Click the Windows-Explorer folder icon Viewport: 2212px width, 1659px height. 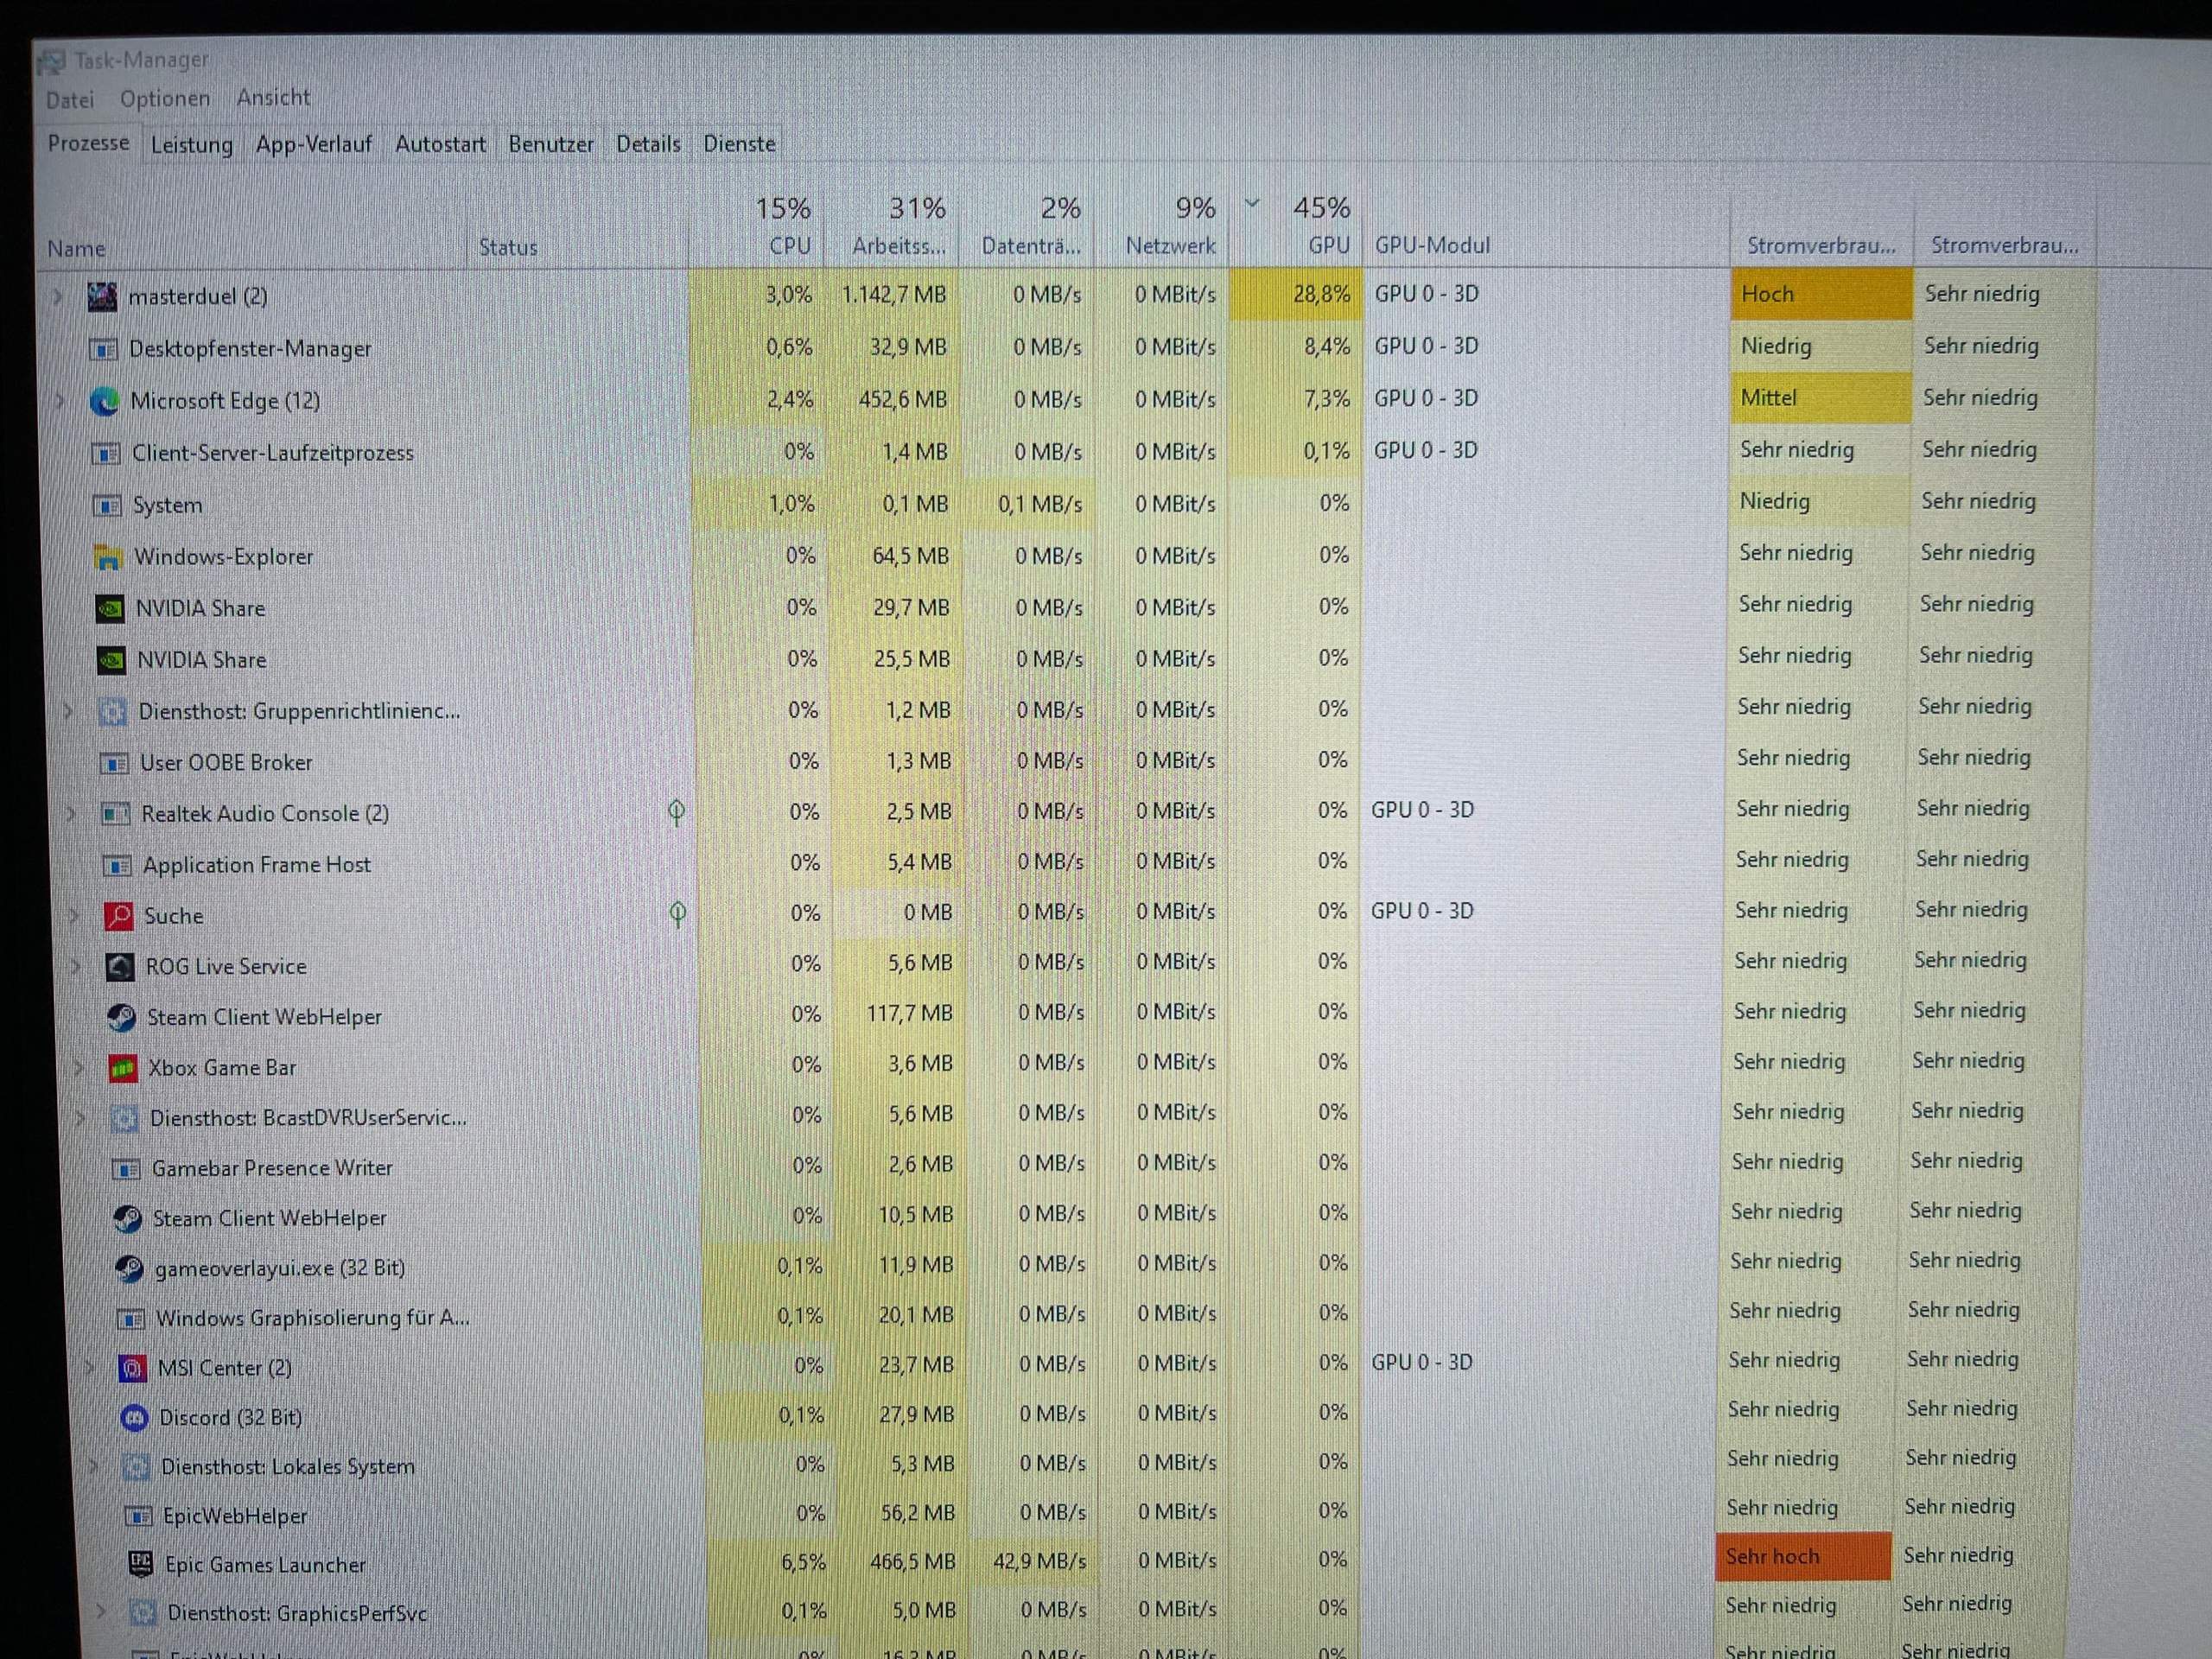pyautogui.click(x=108, y=557)
